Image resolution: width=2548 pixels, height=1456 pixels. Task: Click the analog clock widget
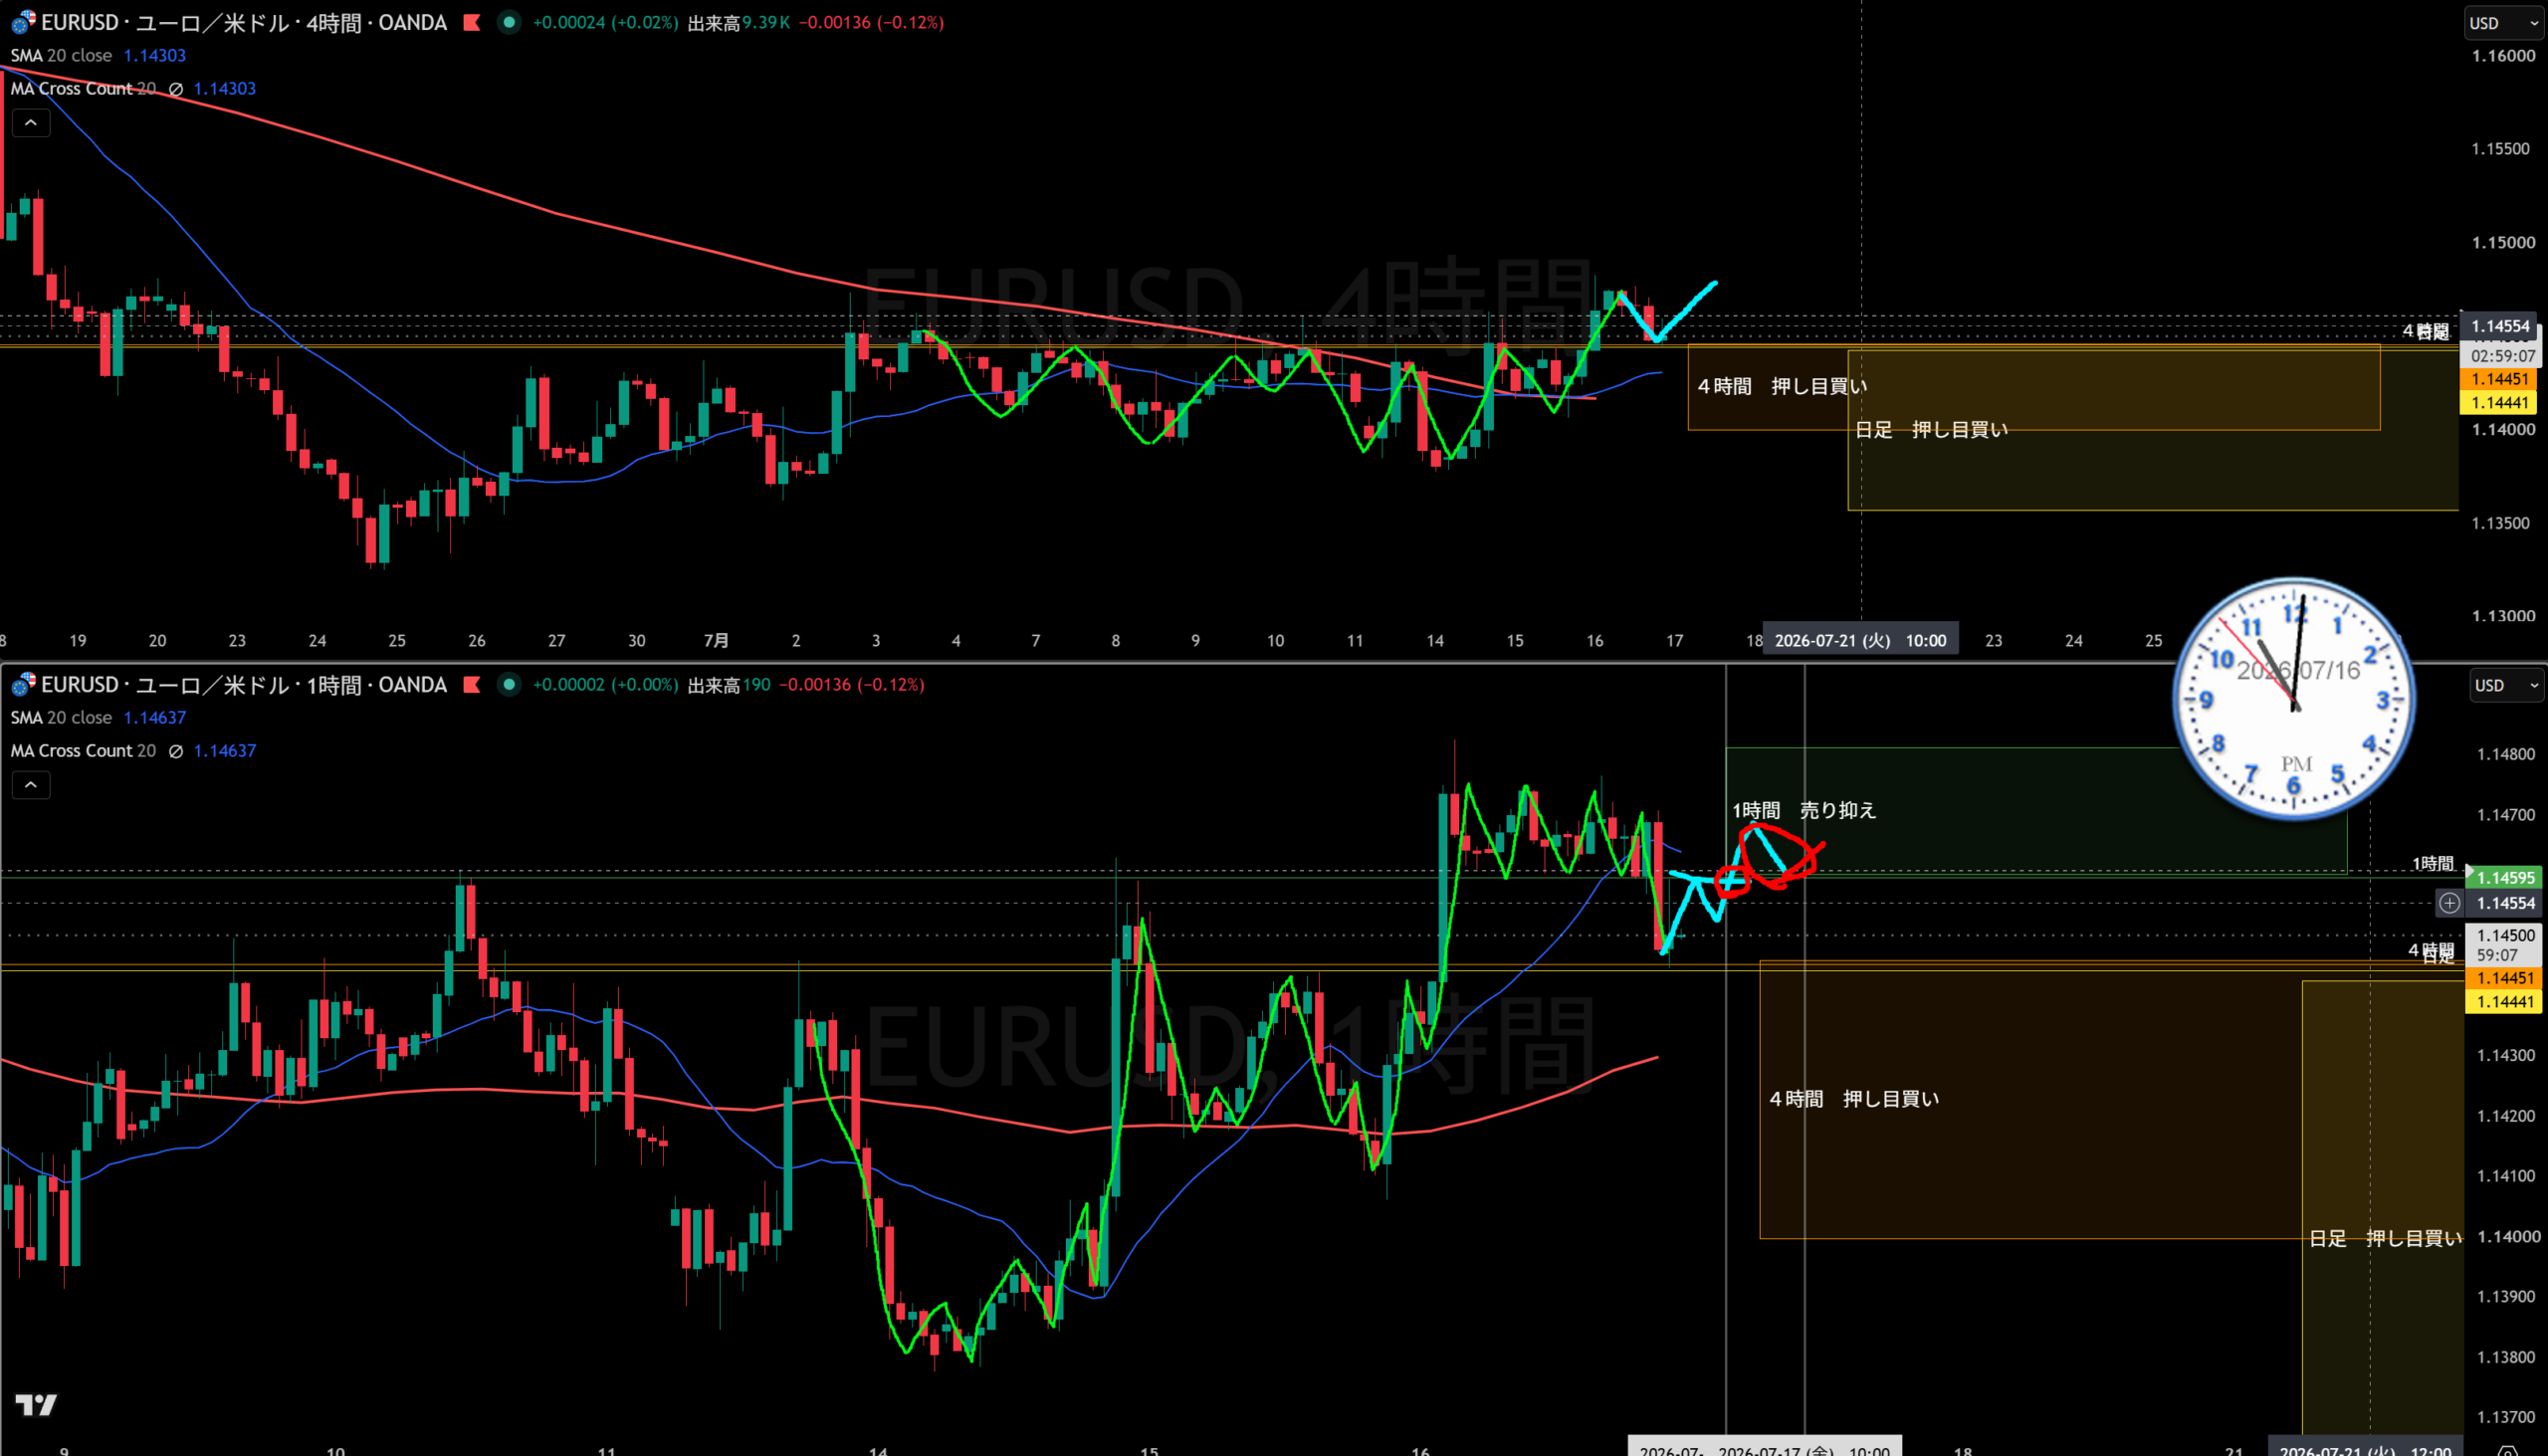(2294, 698)
